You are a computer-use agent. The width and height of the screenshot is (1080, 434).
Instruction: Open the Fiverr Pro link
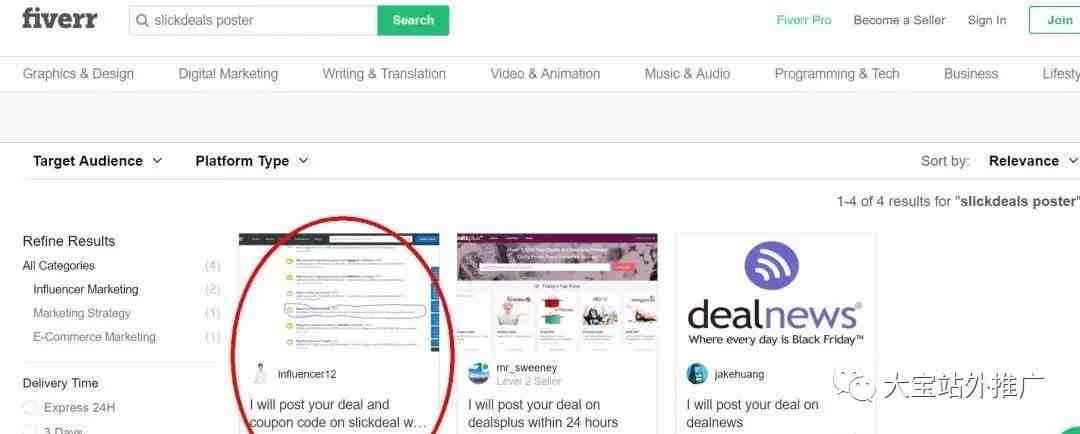804,20
